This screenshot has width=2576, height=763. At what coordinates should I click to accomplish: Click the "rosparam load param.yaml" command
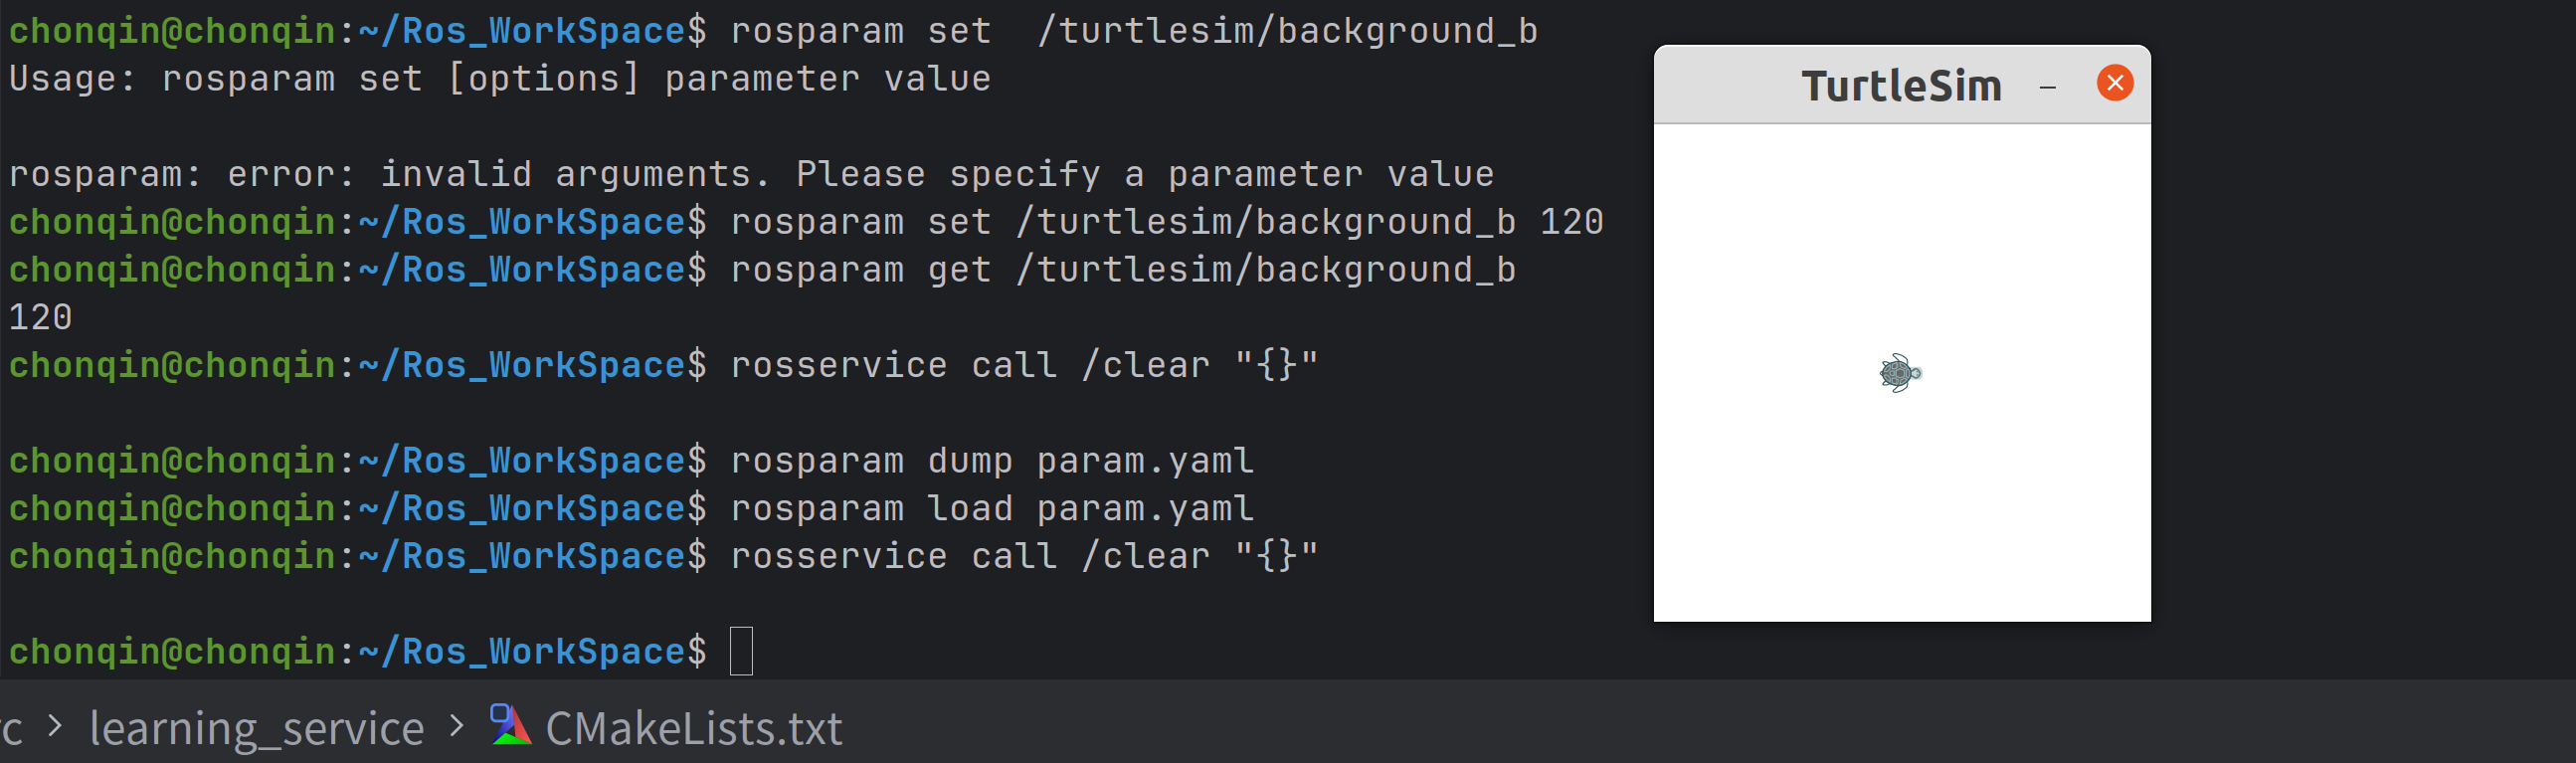click(x=991, y=508)
